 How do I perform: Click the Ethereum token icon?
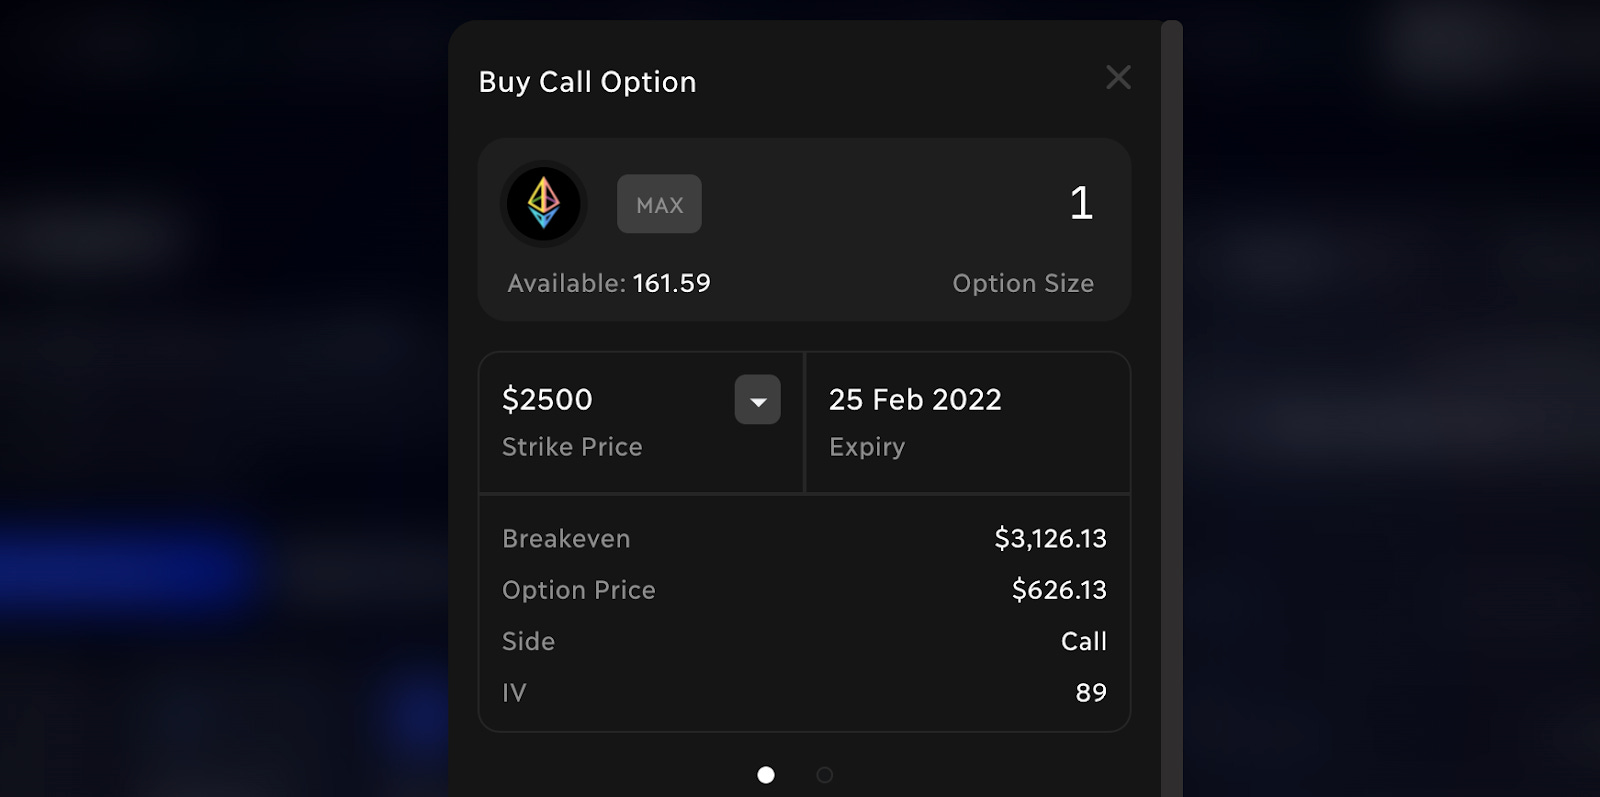click(x=544, y=204)
